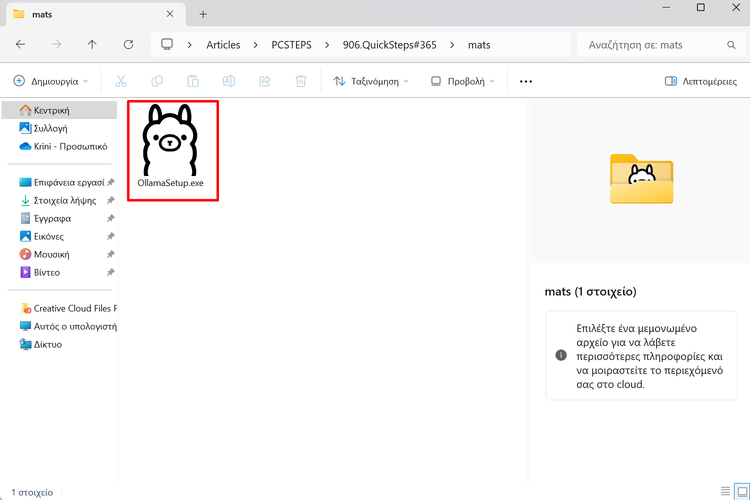The height and width of the screenshot is (500, 750).
Task: Close the mats tab
Action: (x=170, y=14)
